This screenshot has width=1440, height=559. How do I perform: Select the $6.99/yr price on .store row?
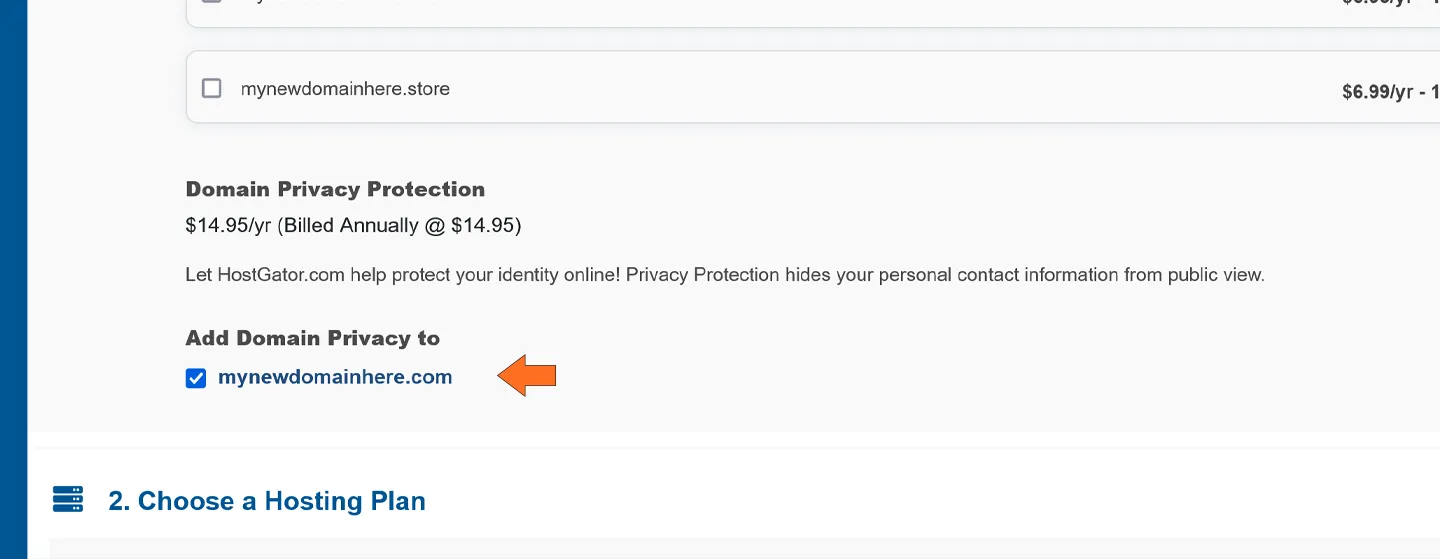[1377, 93]
